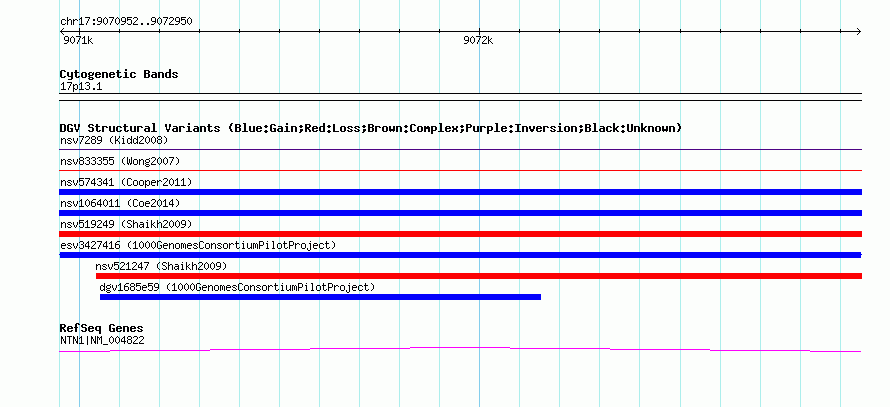Click the nsv574341 (Cooper2011) label
The height and width of the screenshot is (407, 890).
pyautogui.click(x=126, y=182)
